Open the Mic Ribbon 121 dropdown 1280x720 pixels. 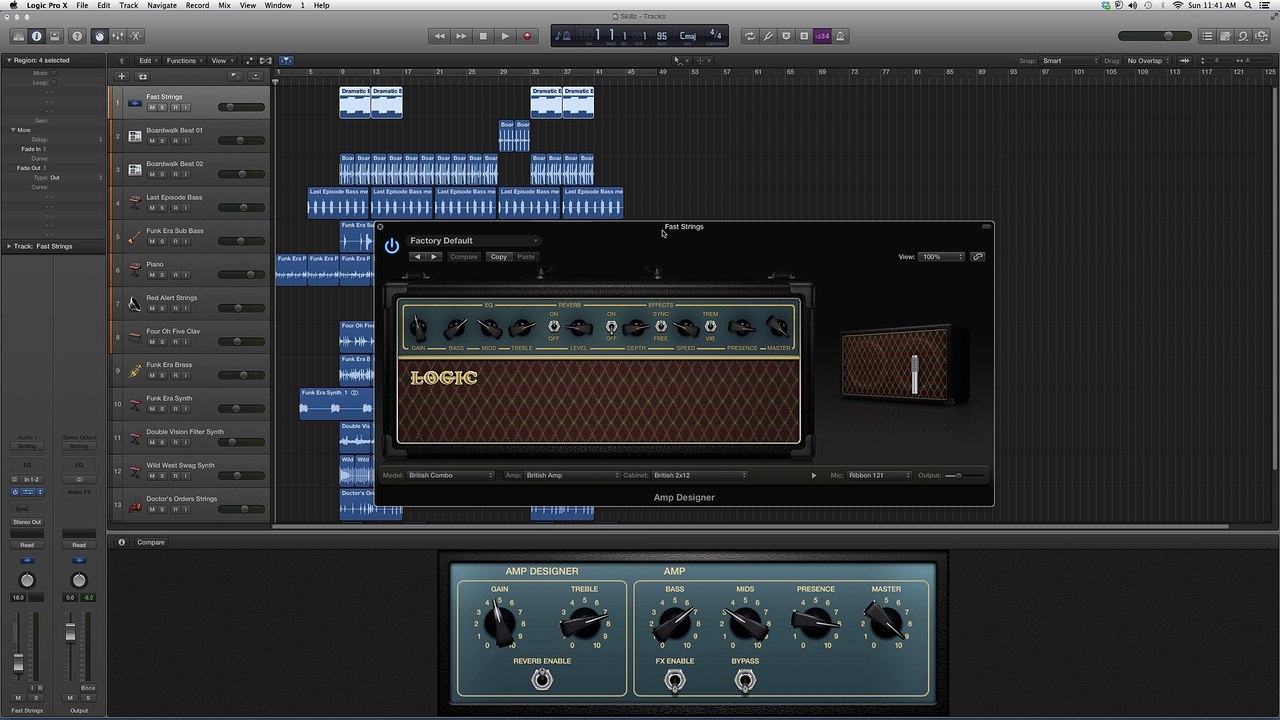pyautogui.click(x=879, y=475)
